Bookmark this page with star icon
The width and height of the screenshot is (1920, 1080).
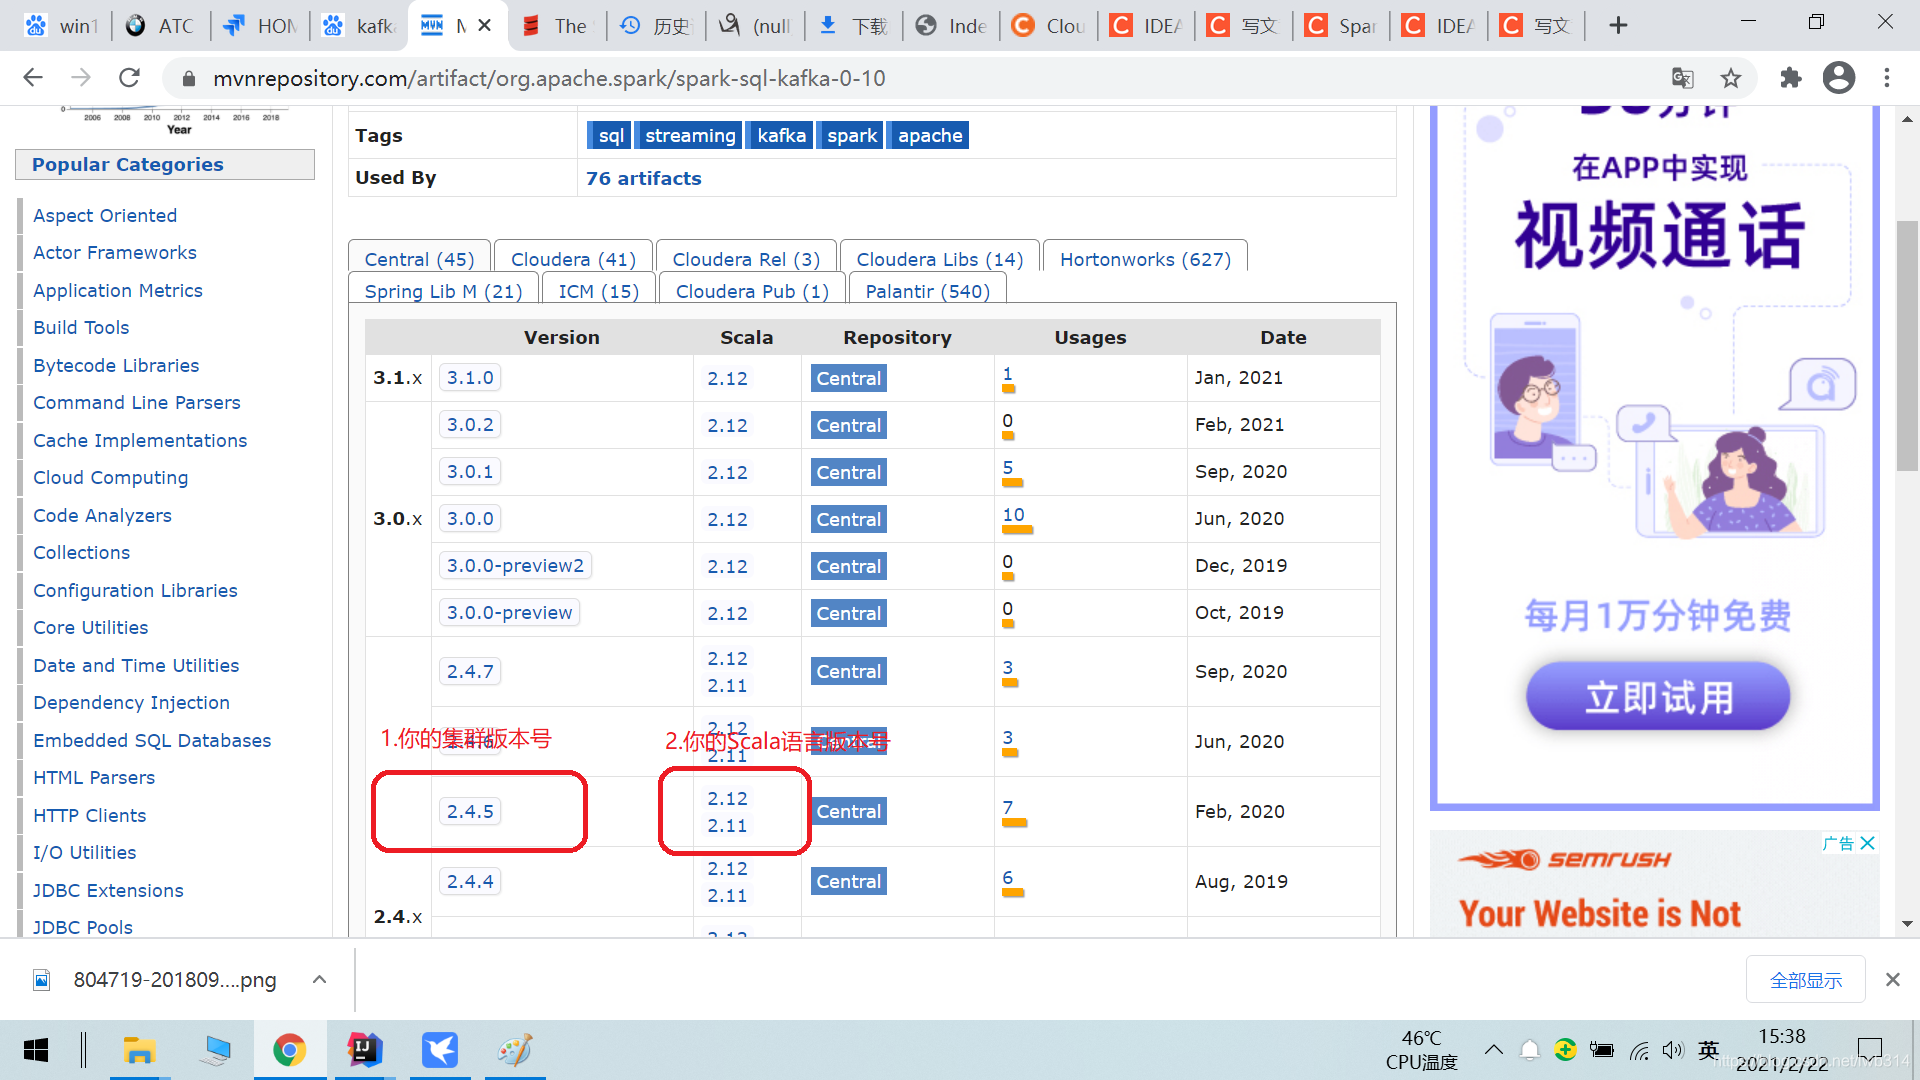click(x=1731, y=78)
